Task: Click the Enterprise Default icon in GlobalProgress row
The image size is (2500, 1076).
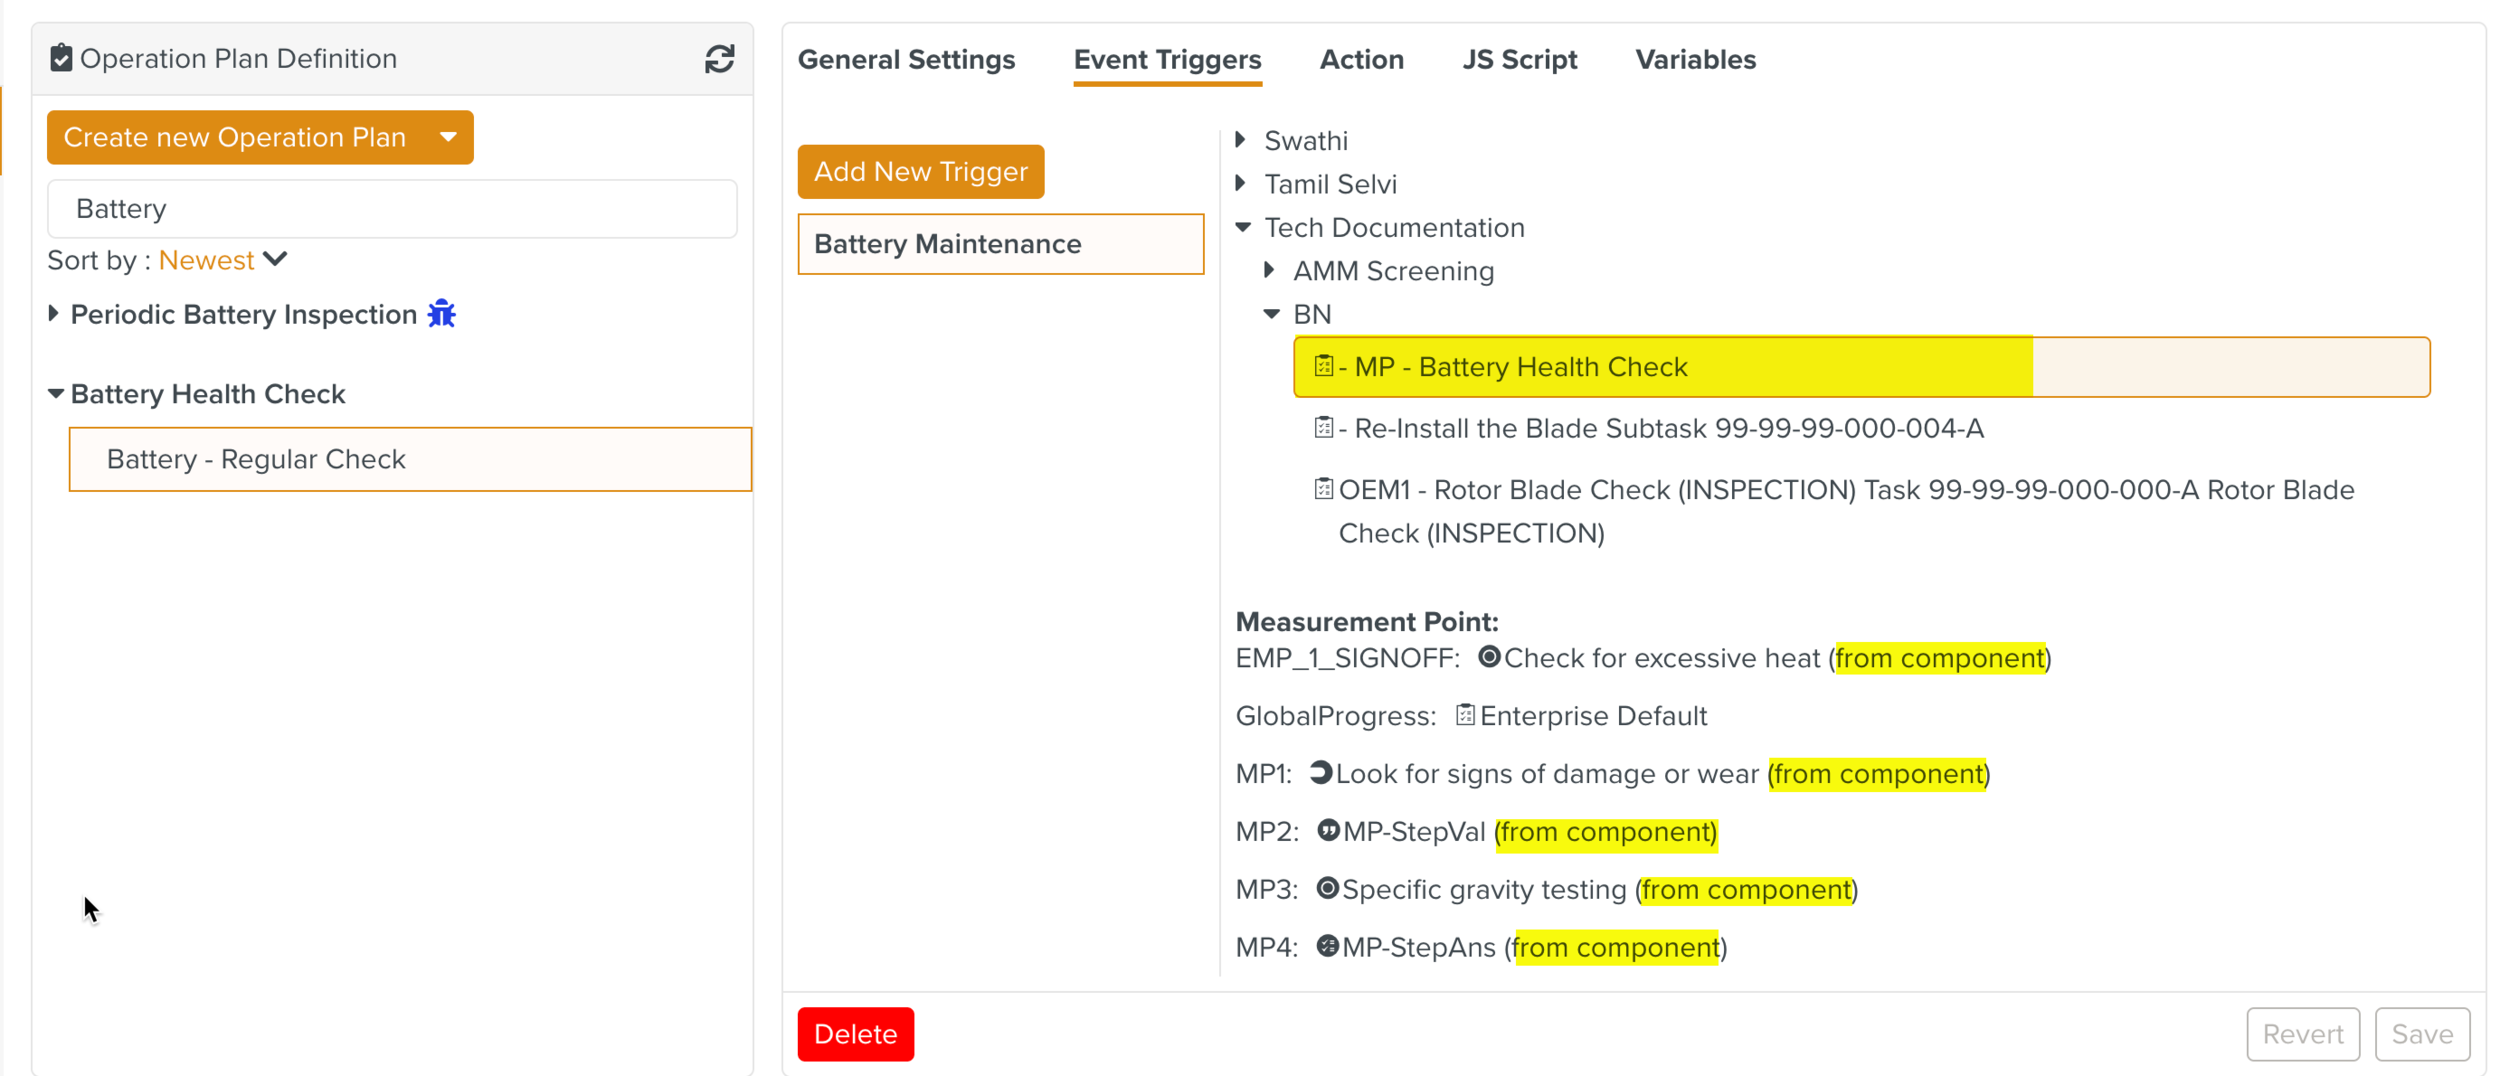Action: coord(1464,715)
